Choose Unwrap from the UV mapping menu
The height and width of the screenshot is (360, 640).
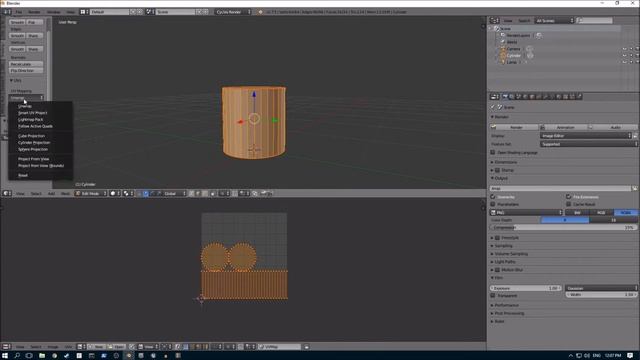point(25,106)
